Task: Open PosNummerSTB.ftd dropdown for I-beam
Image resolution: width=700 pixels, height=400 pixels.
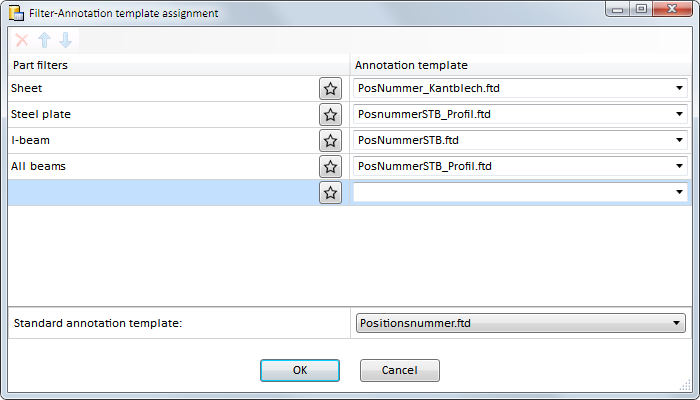Action: pos(520,140)
